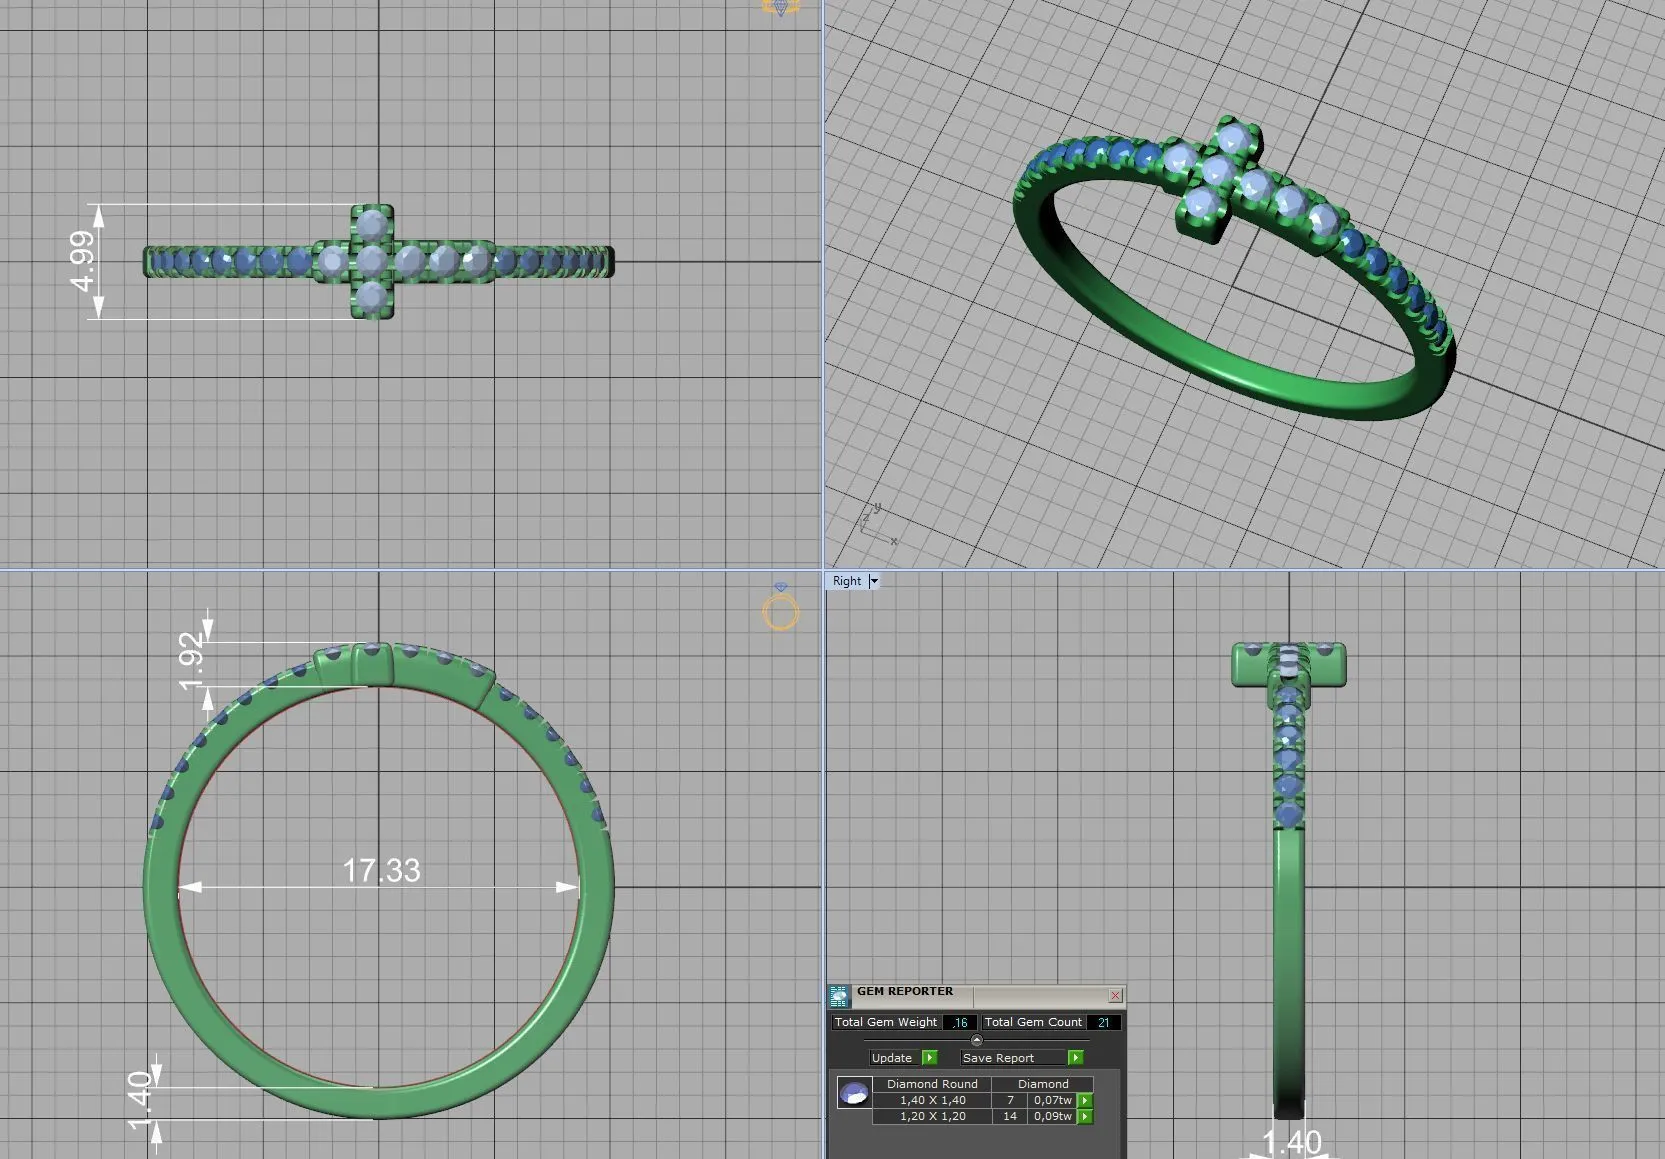Click the world axis icon in perspective view

pyautogui.click(x=875, y=525)
